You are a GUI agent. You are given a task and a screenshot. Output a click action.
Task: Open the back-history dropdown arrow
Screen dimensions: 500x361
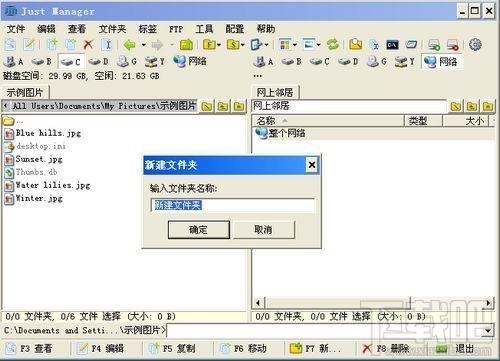pos(144,45)
